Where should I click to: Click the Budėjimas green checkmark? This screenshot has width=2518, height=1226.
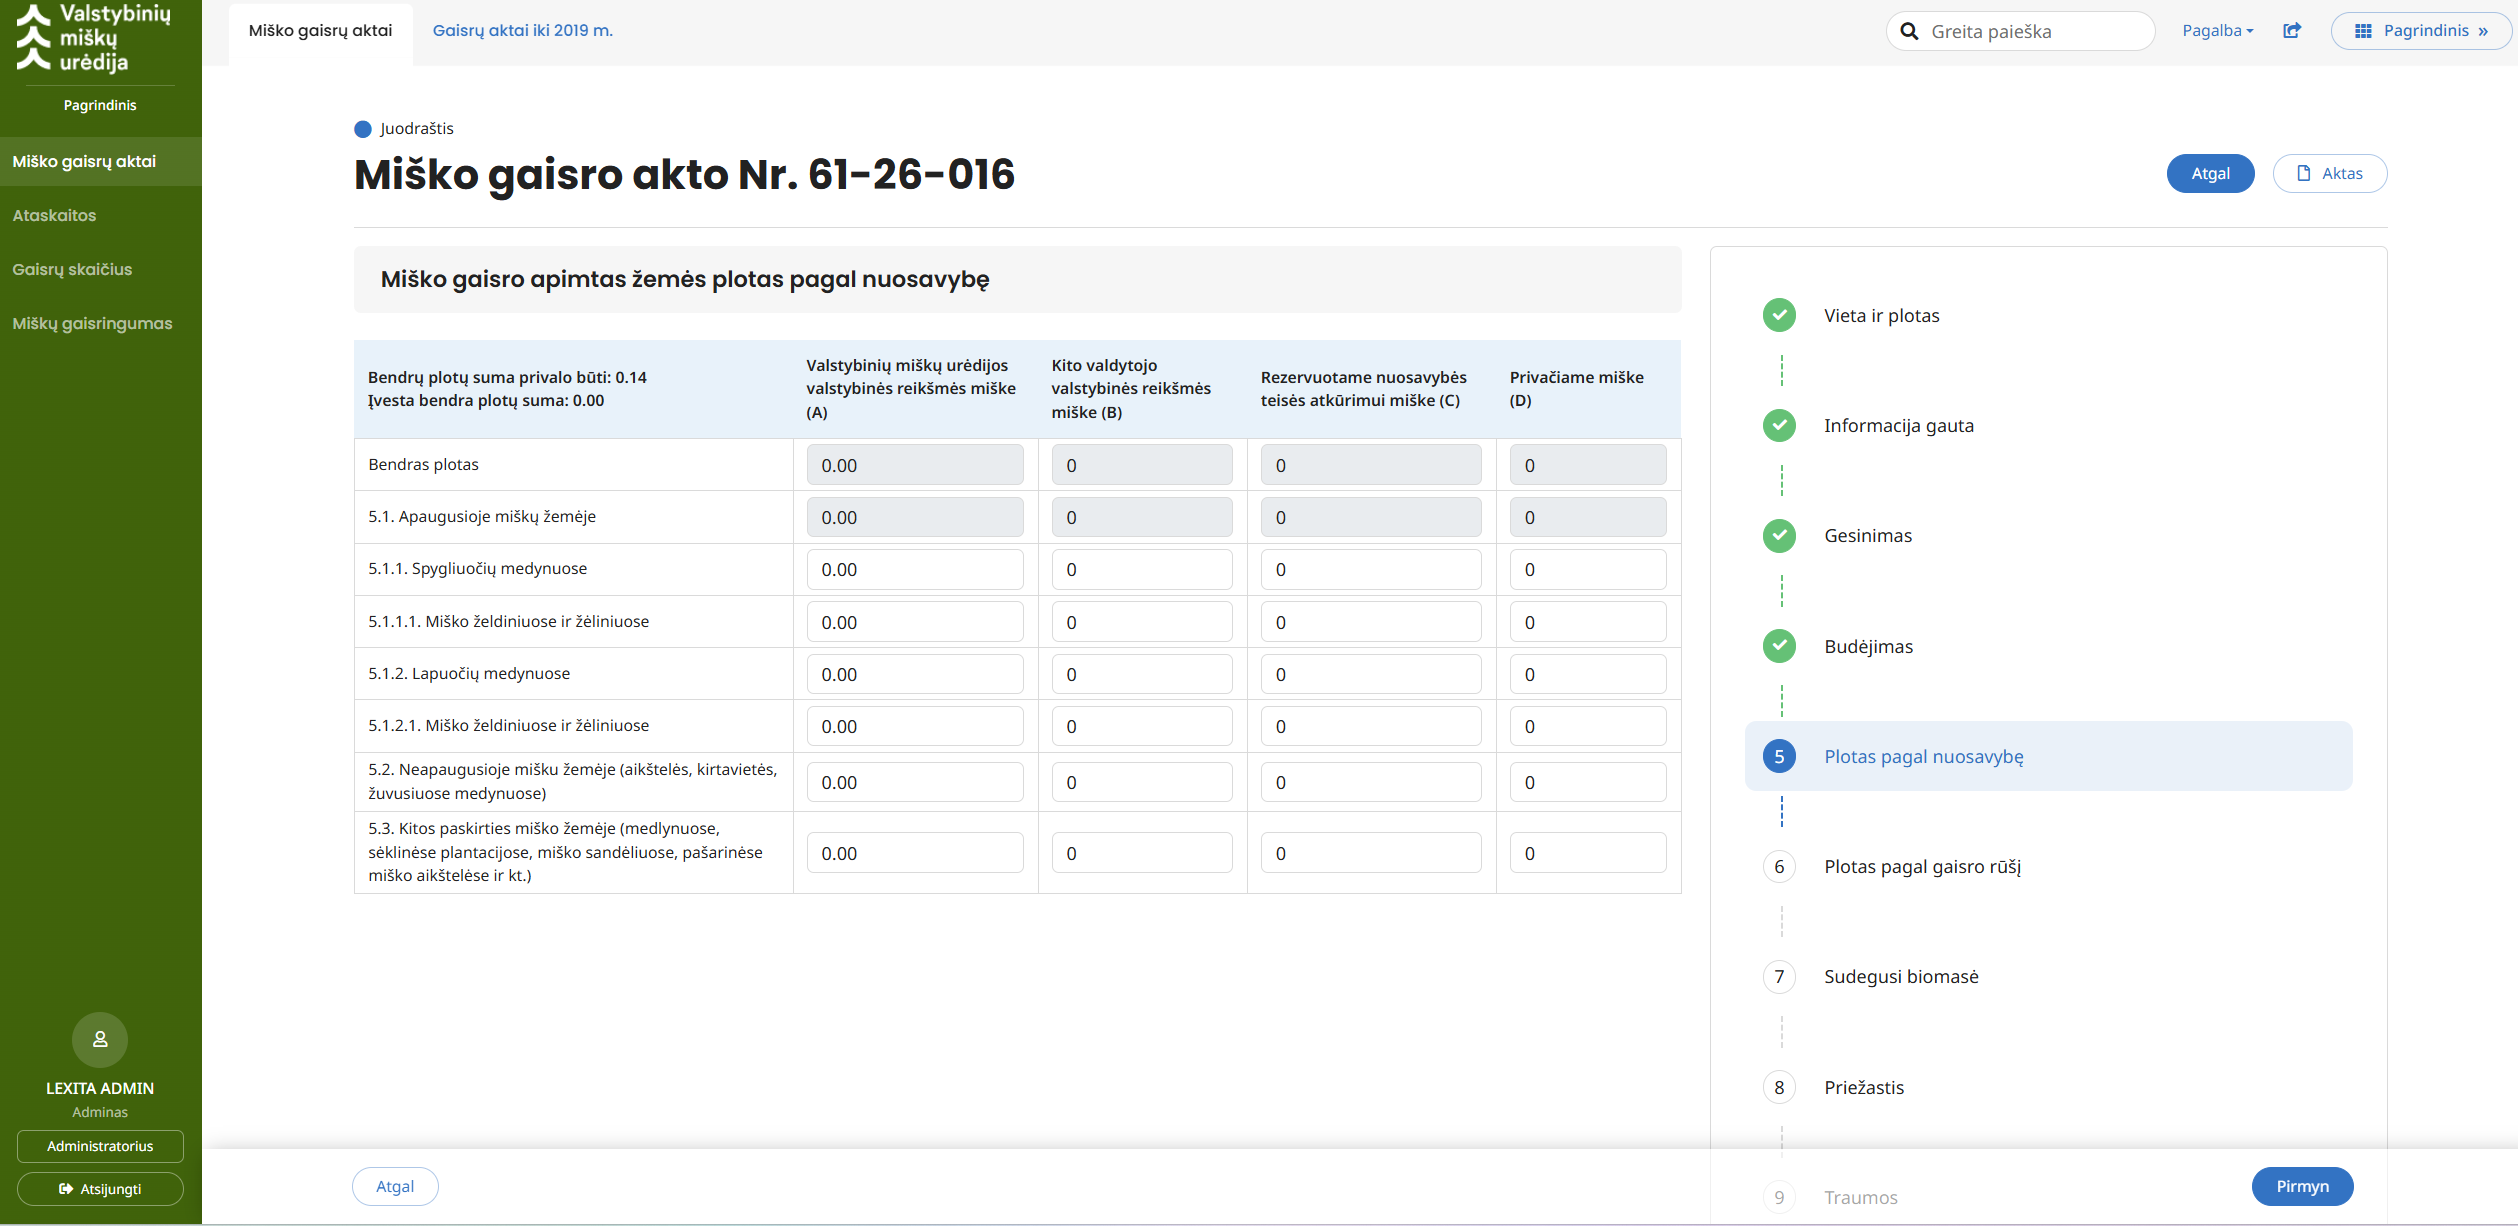click(x=1779, y=646)
